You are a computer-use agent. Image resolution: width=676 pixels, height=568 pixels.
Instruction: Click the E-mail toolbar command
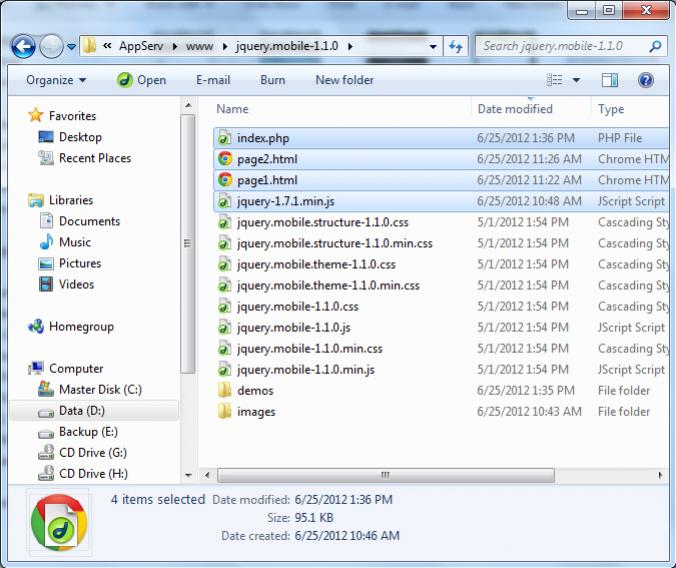pos(213,80)
